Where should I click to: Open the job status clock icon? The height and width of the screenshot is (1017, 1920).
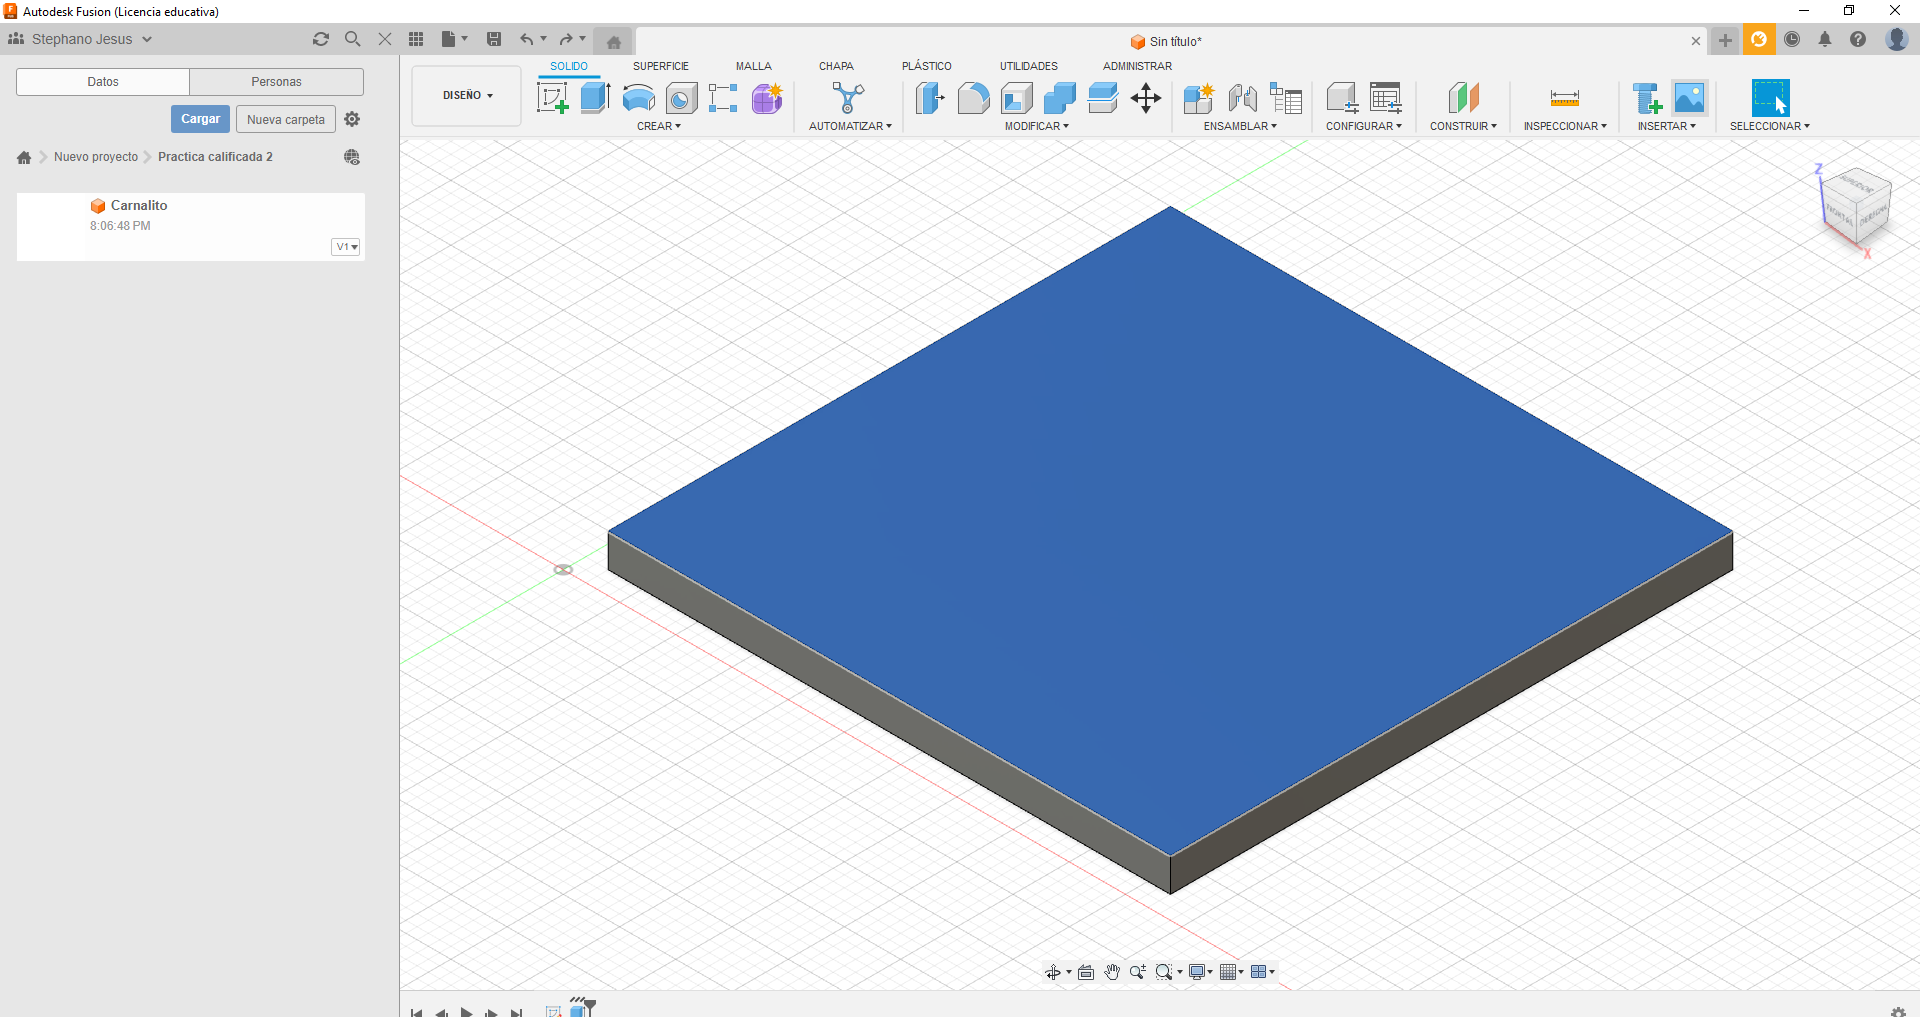[1792, 39]
